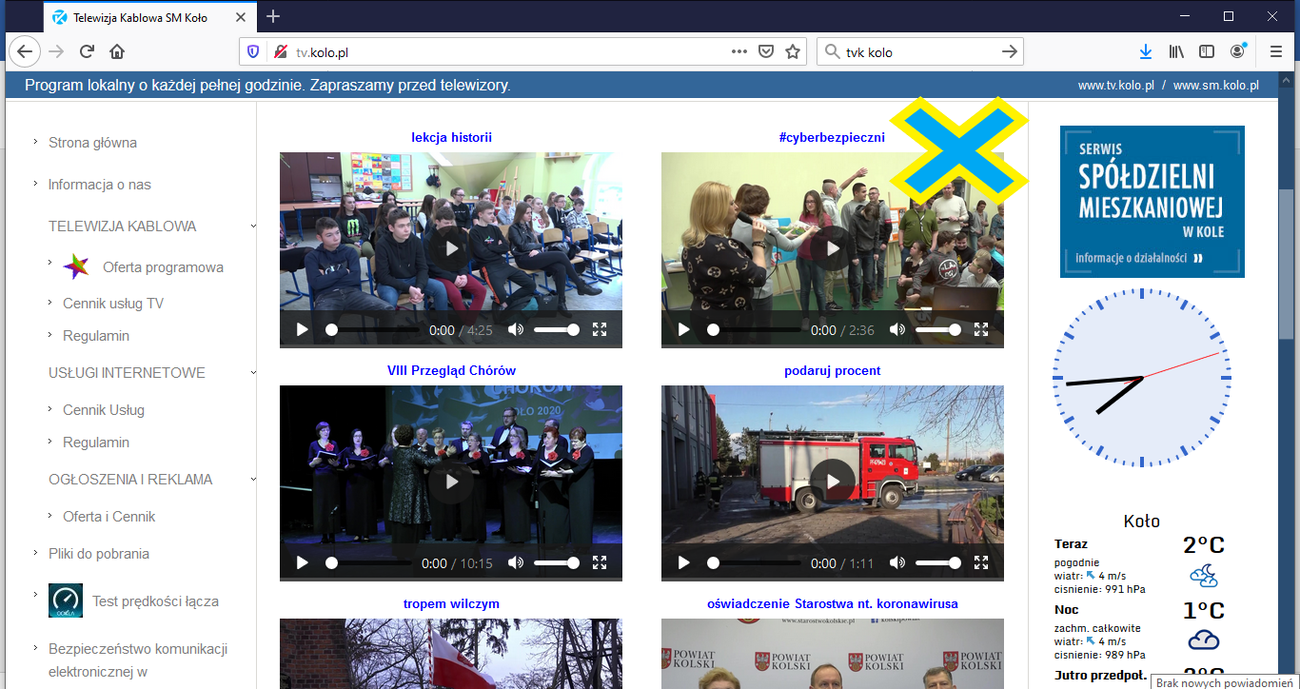Collapse the OGŁOSZENIA I REKLAMA section arrow
The height and width of the screenshot is (689, 1300).
(x=253, y=480)
